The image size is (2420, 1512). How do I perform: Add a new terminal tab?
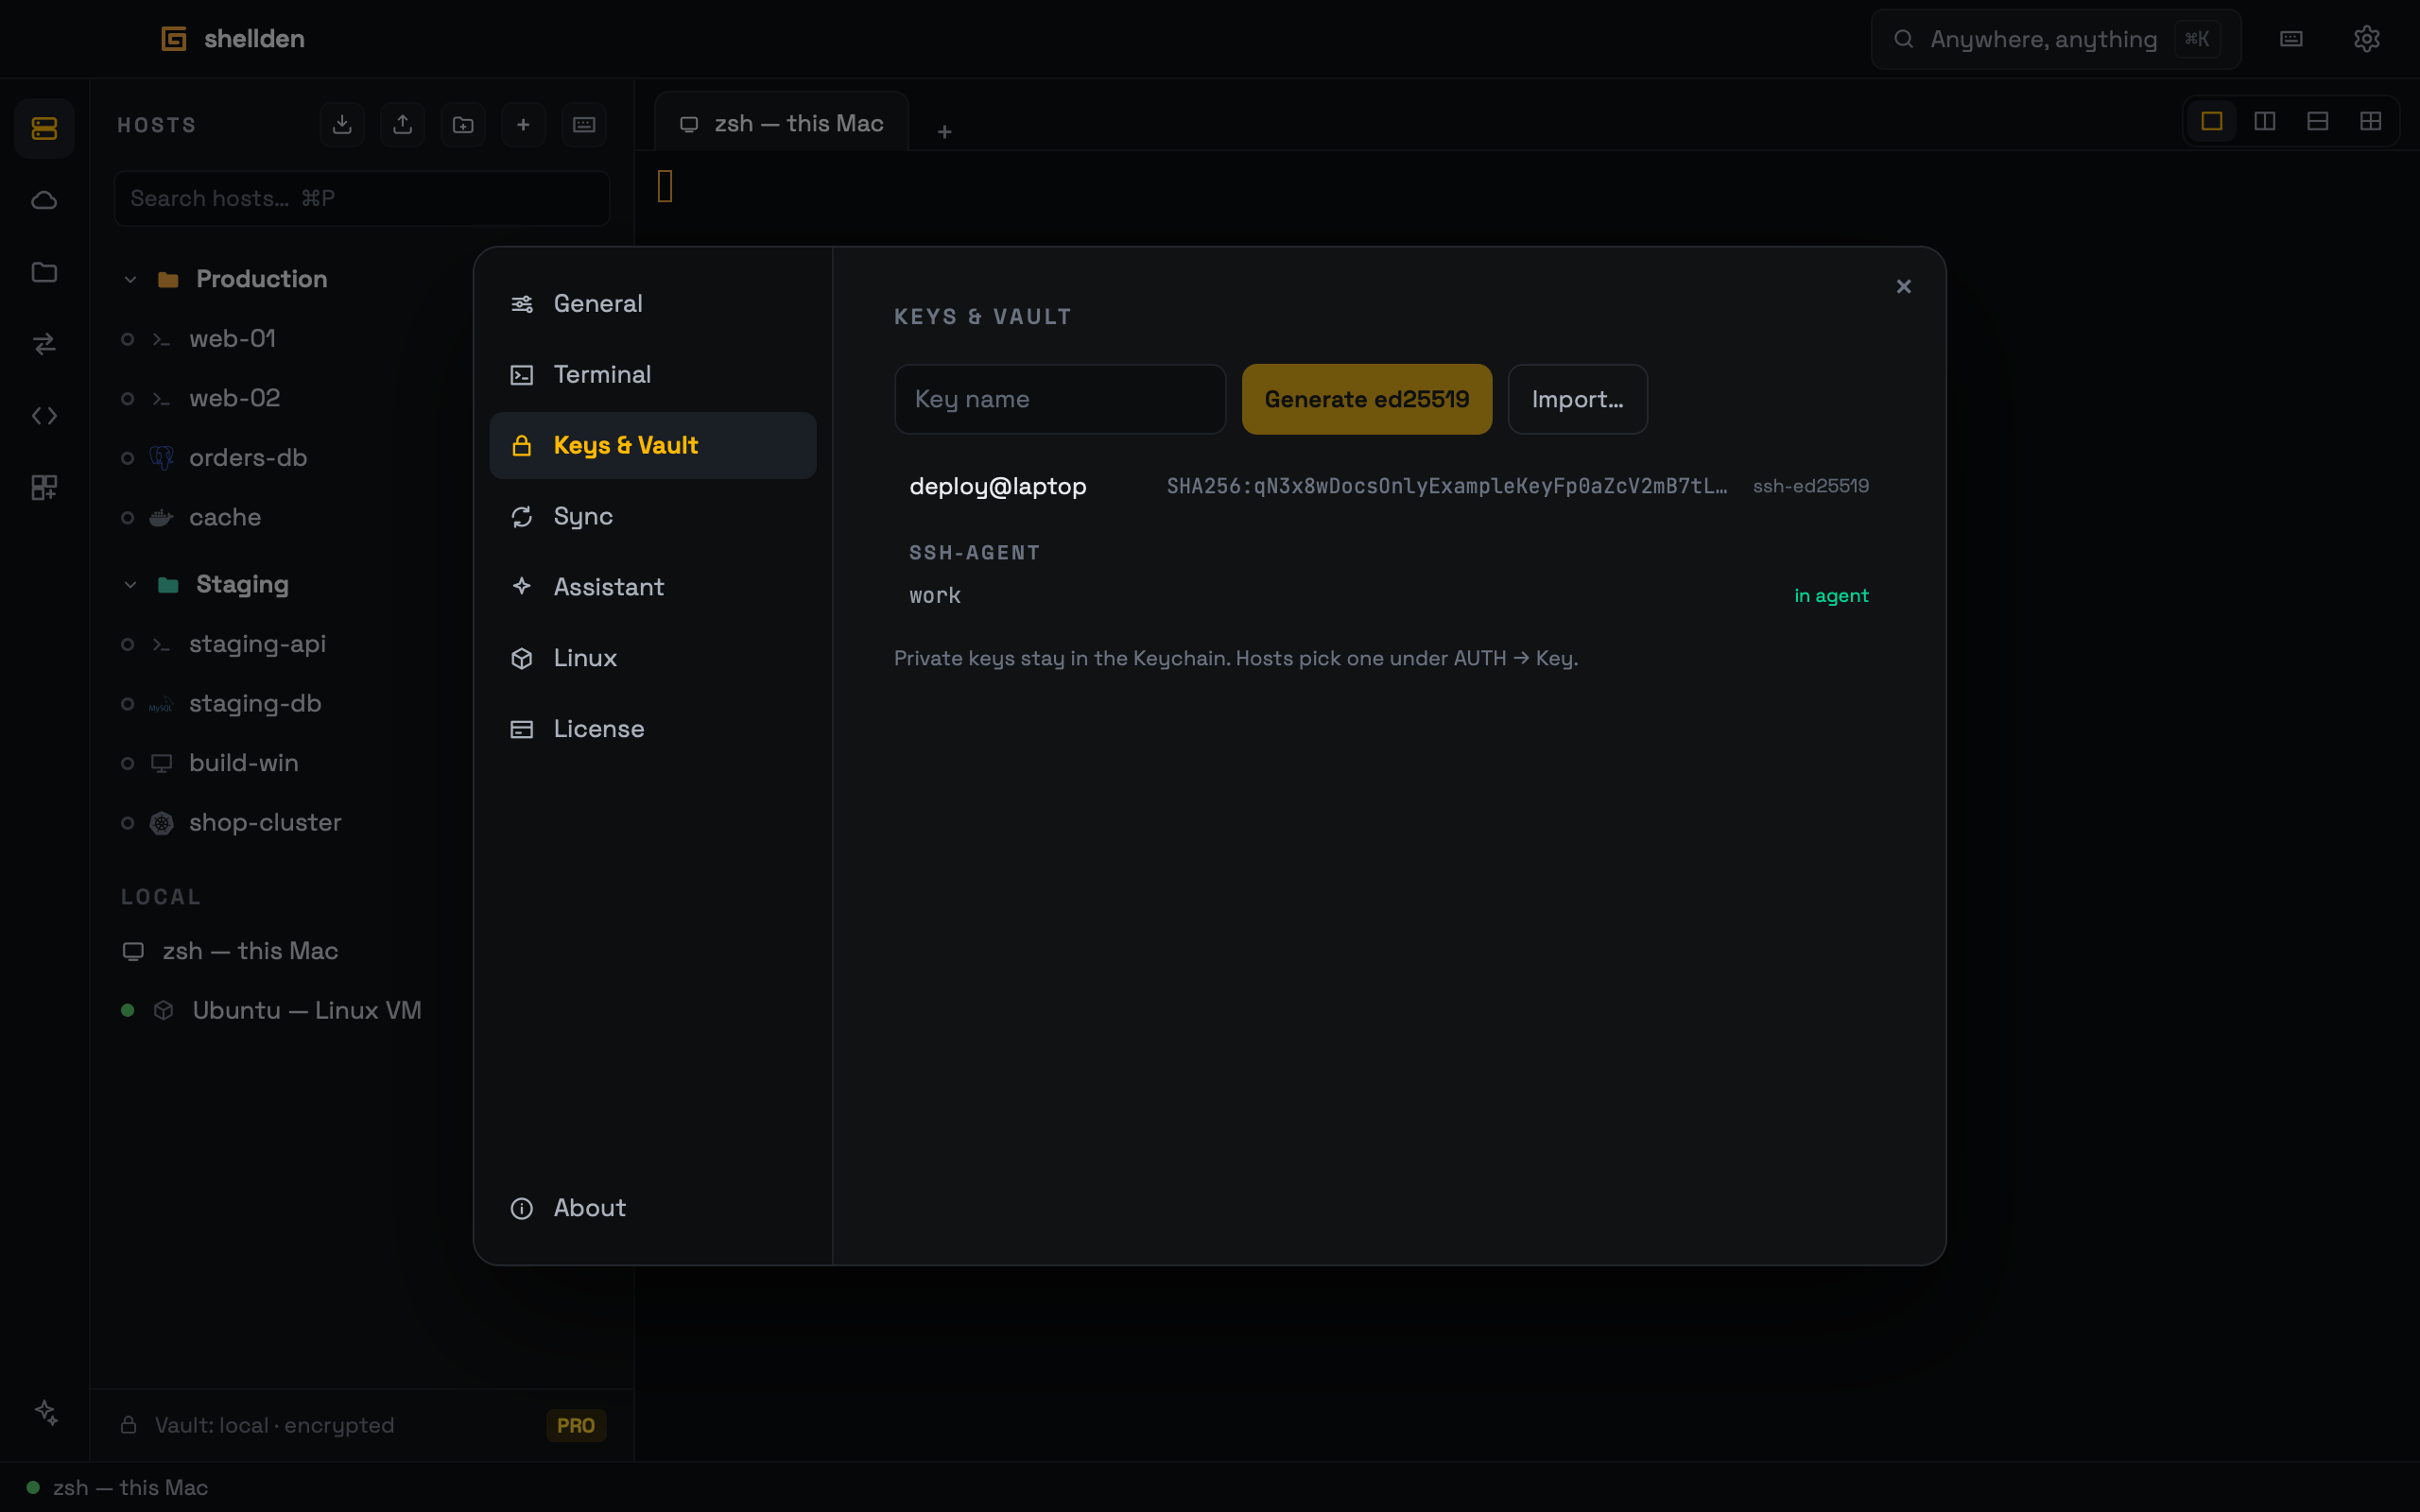[944, 132]
